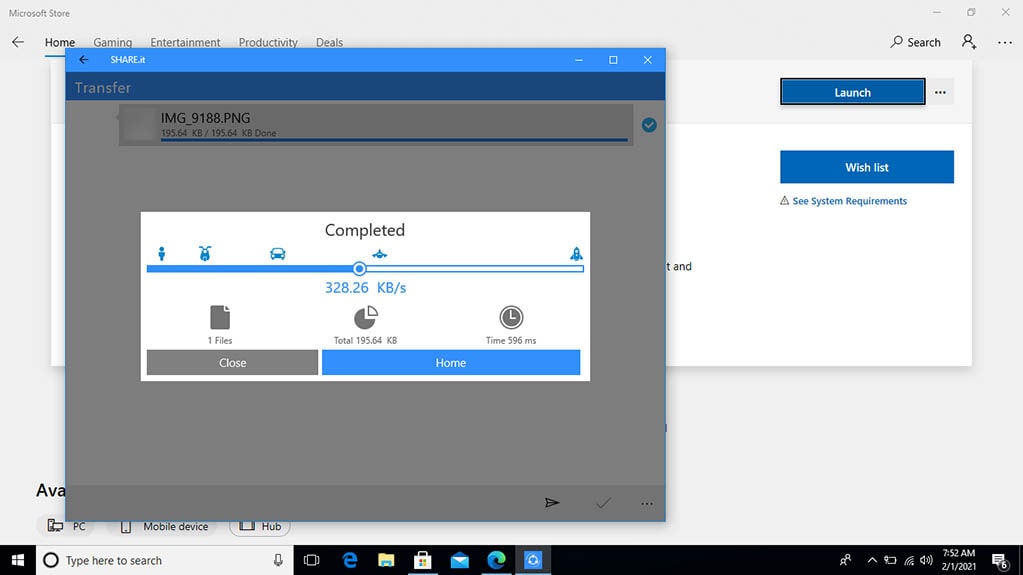Click the walking person speed icon
Image resolution: width=1023 pixels, height=575 pixels.
[162, 253]
